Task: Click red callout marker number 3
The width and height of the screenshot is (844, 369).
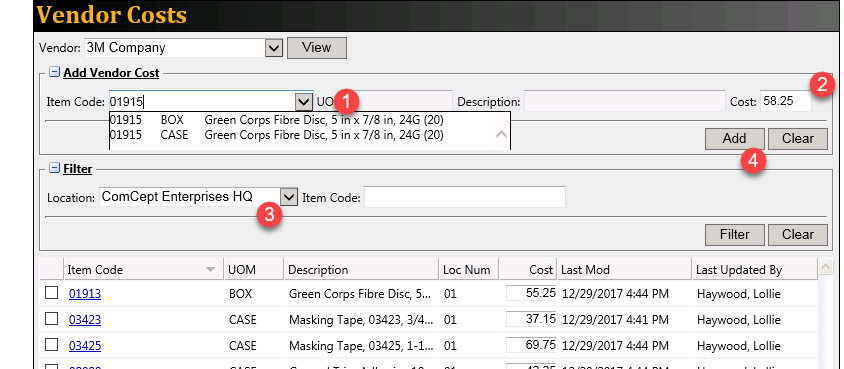Action: 269,215
